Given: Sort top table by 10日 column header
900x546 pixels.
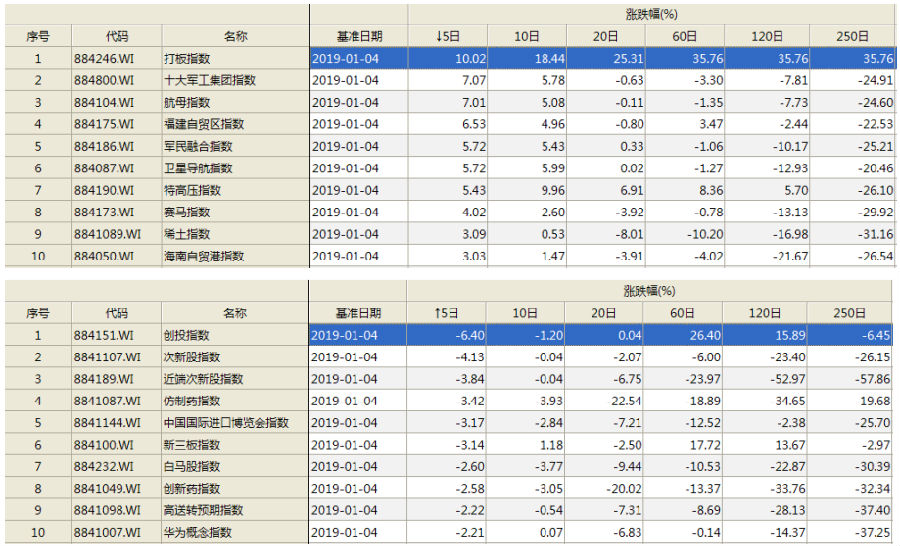Looking at the screenshot, I should pos(526,36).
